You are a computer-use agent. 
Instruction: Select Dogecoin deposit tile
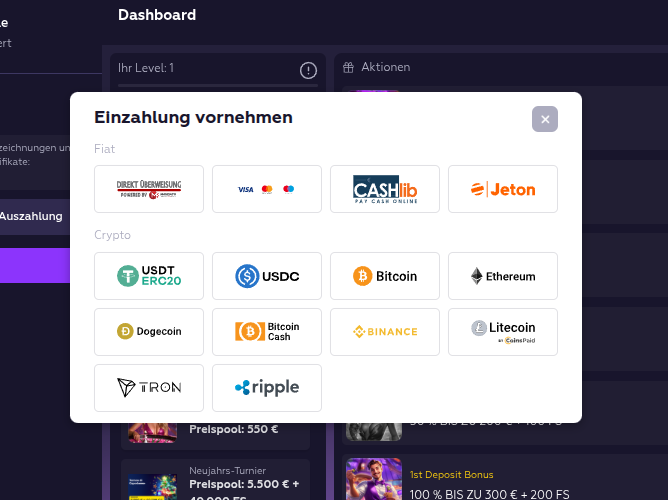coord(149,332)
